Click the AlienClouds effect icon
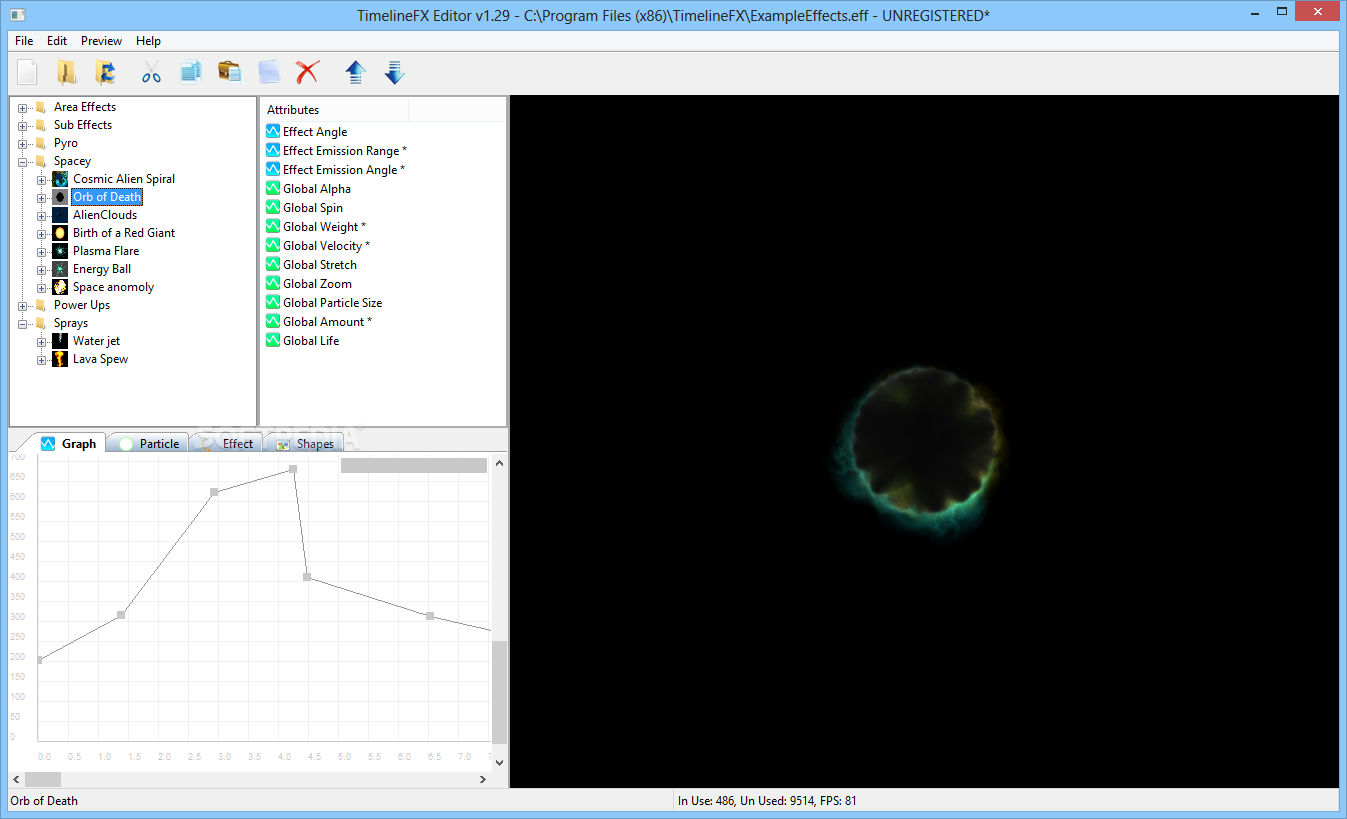This screenshot has height=819, width=1347. [x=60, y=215]
